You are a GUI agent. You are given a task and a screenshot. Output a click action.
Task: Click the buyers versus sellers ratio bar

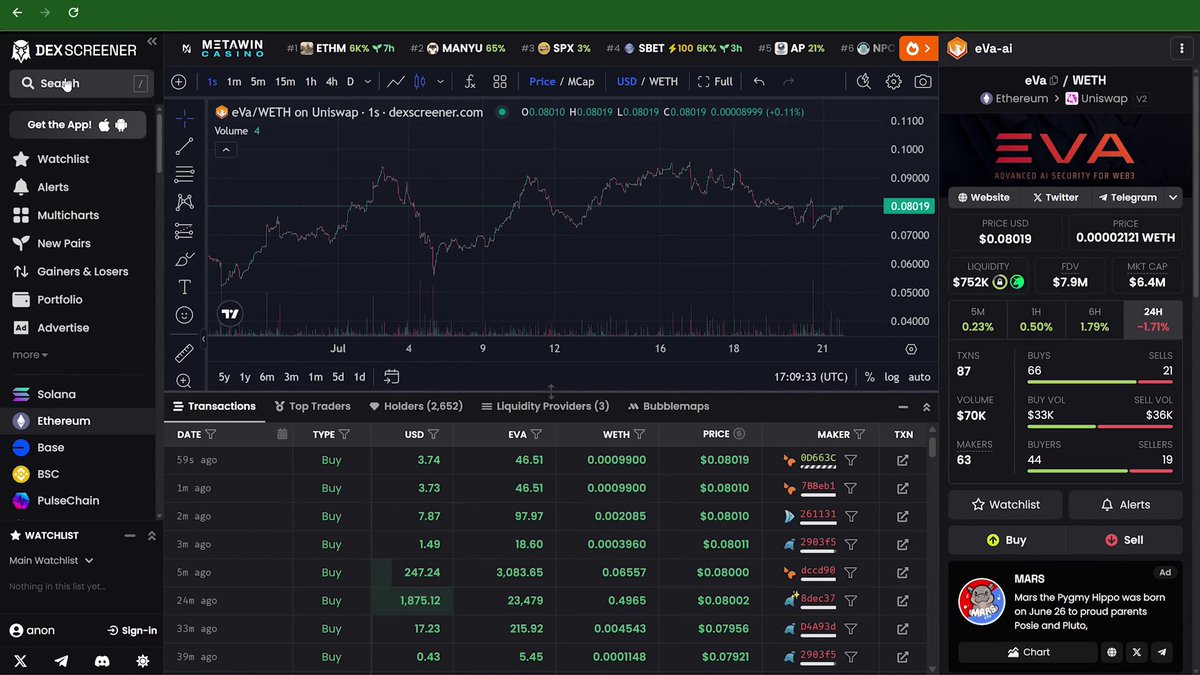[x=1101, y=471]
